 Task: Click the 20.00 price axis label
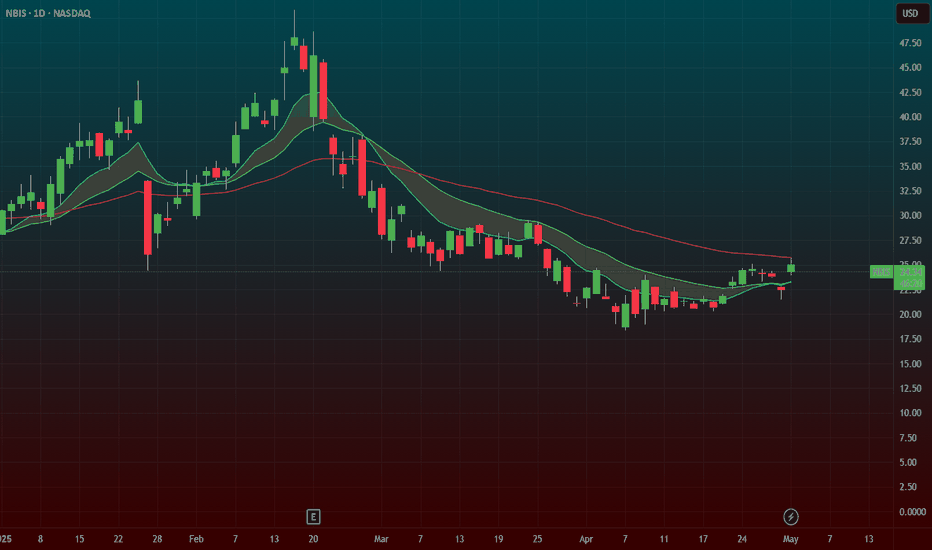click(910, 314)
